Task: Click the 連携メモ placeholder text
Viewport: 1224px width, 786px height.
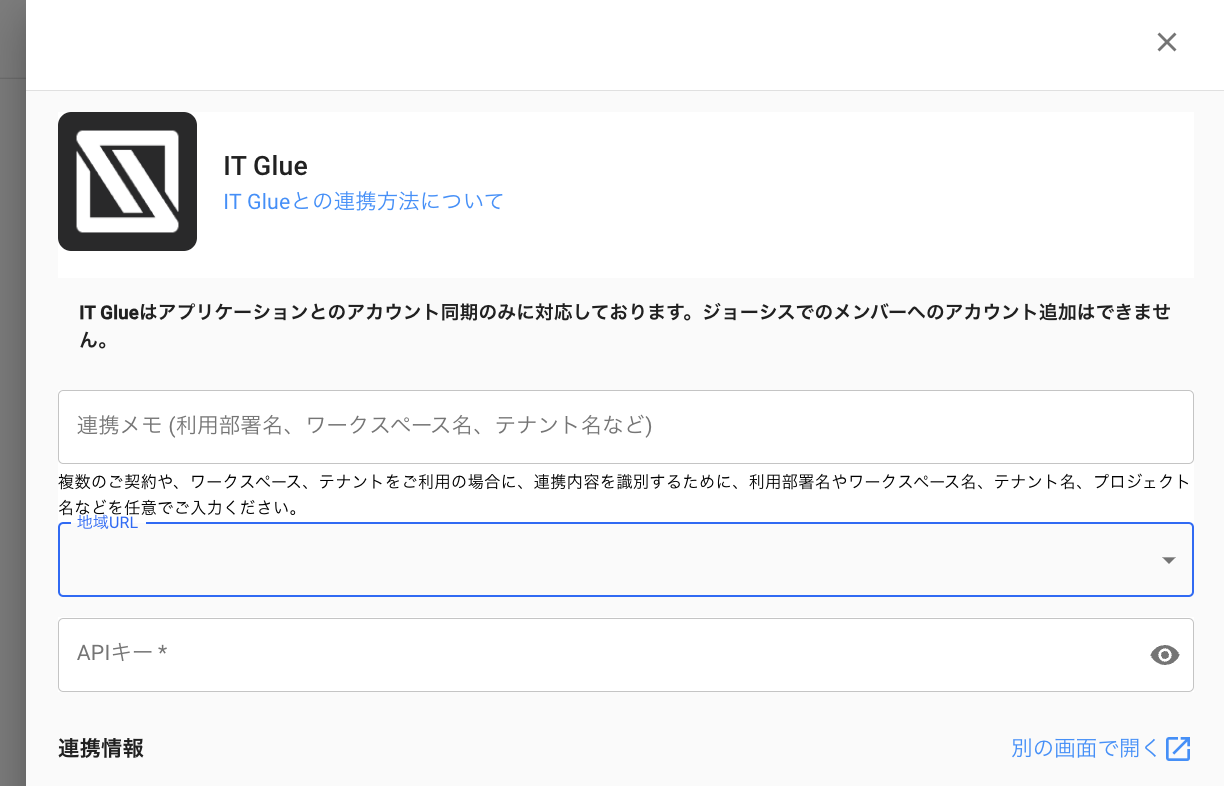Action: point(364,425)
